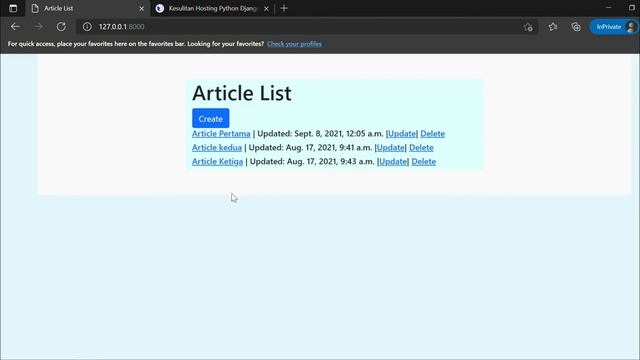
Task: Reload the page with the refresh icon
Action: pyautogui.click(x=61, y=27)
